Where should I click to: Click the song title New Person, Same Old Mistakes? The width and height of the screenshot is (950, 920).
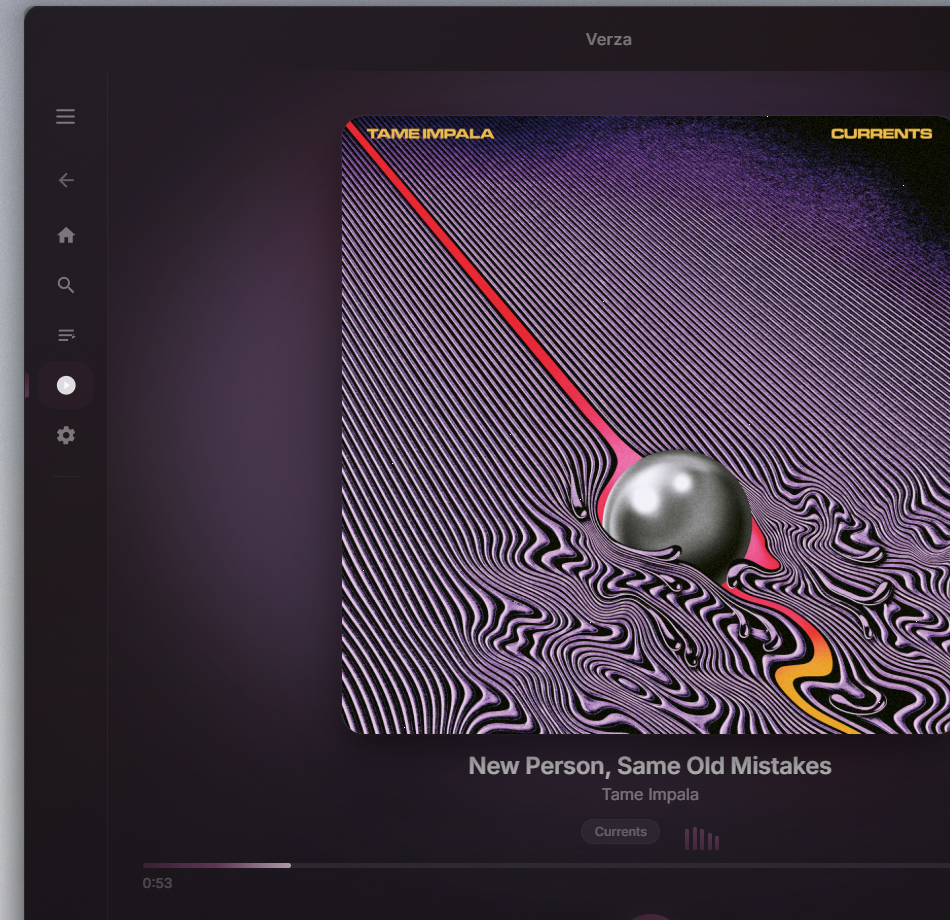(649, 766)
